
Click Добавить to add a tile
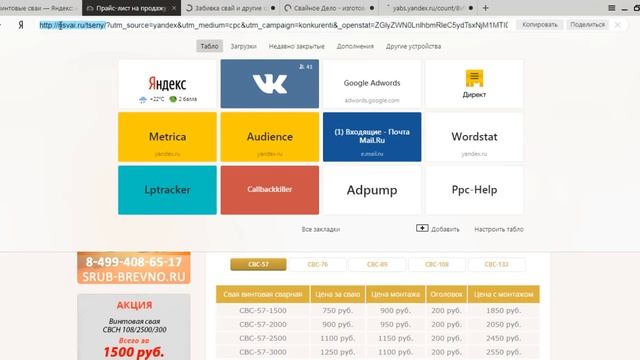pyautogui.click(x=445, y=229)
